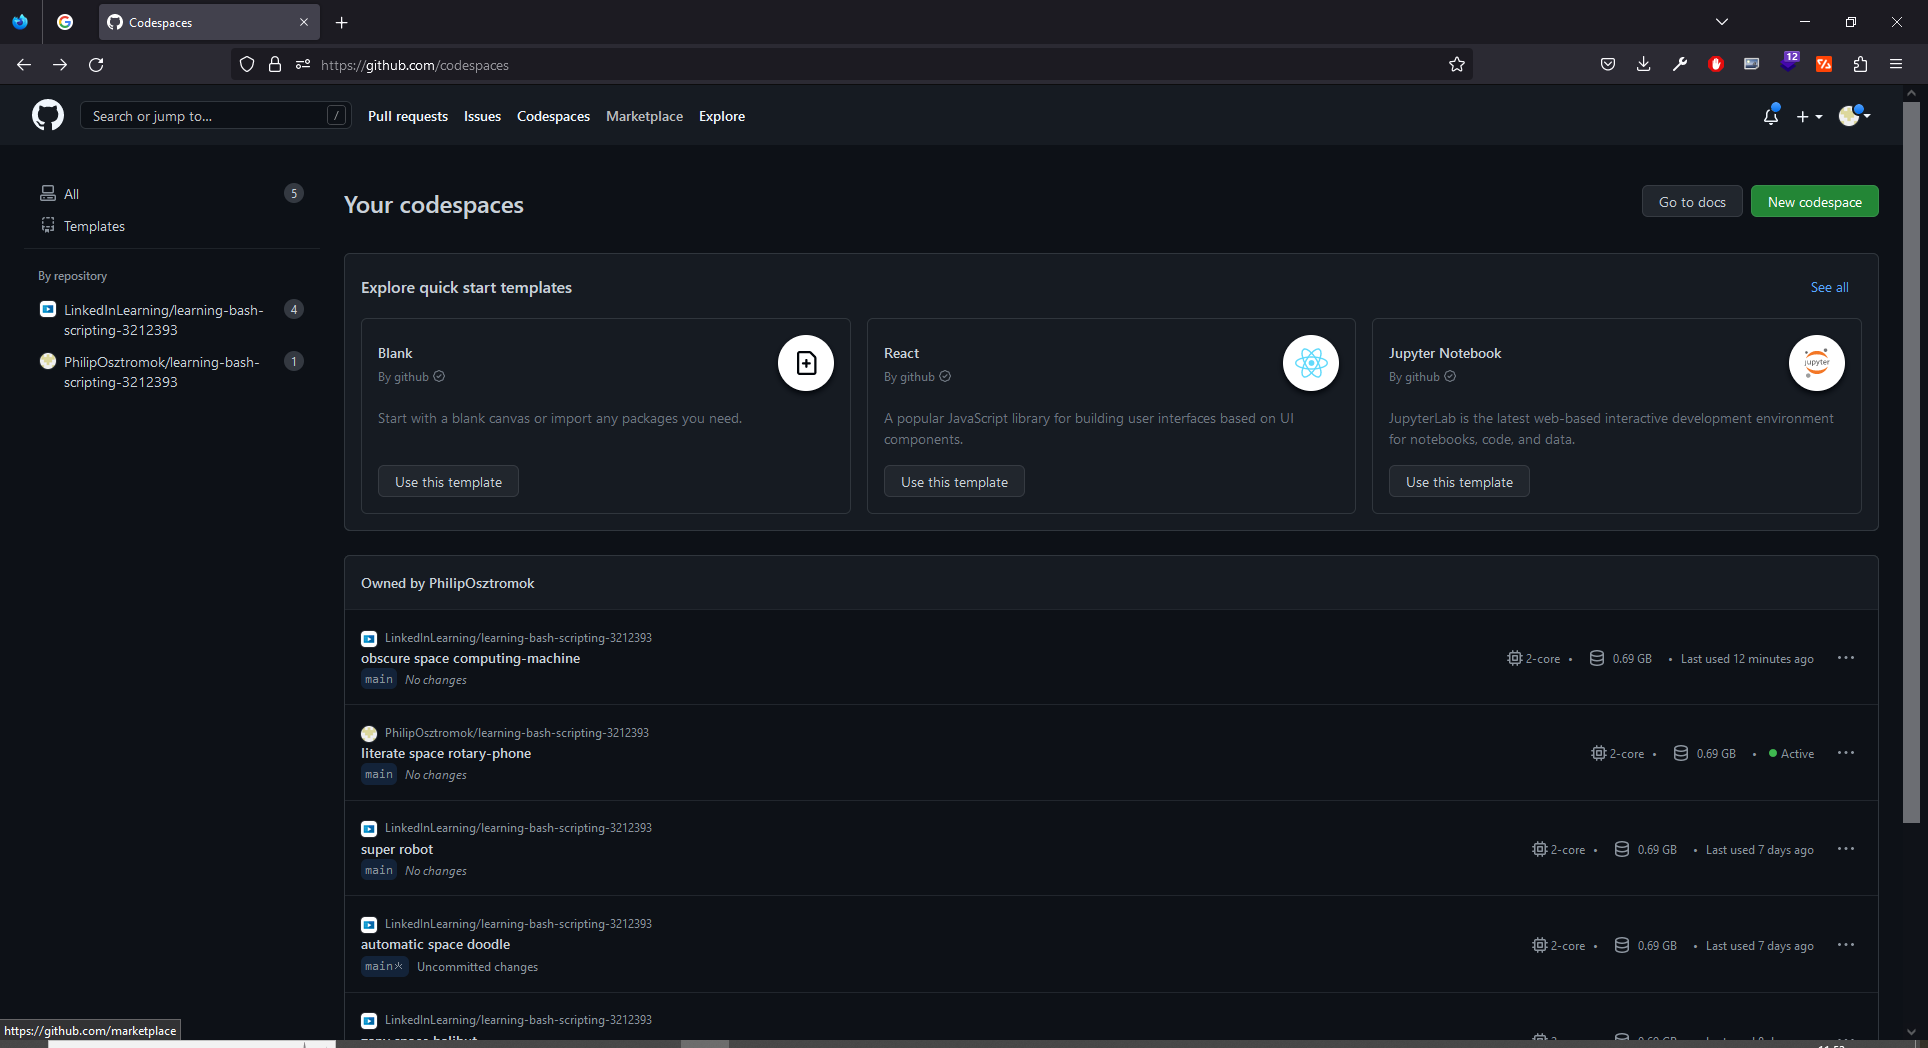Open the notifications bell icon
This screenshot has width=1928, height=1048.
[1771, 116]
